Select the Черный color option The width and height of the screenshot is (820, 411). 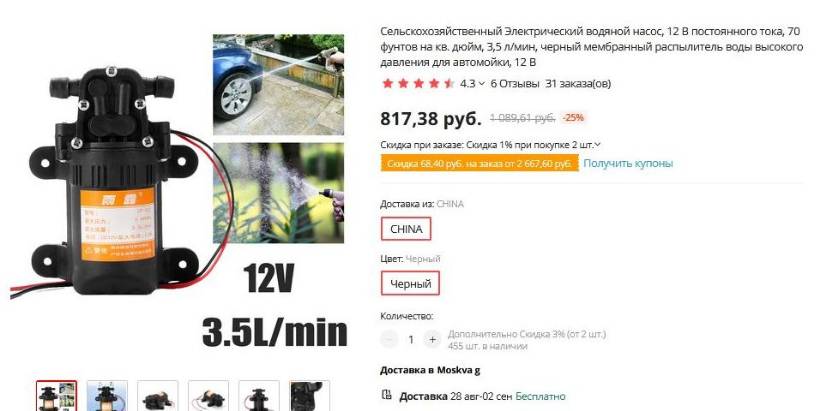click(411, 283)
